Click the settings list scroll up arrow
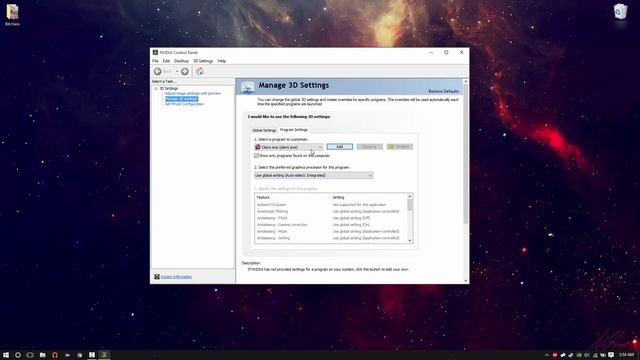 410,196
